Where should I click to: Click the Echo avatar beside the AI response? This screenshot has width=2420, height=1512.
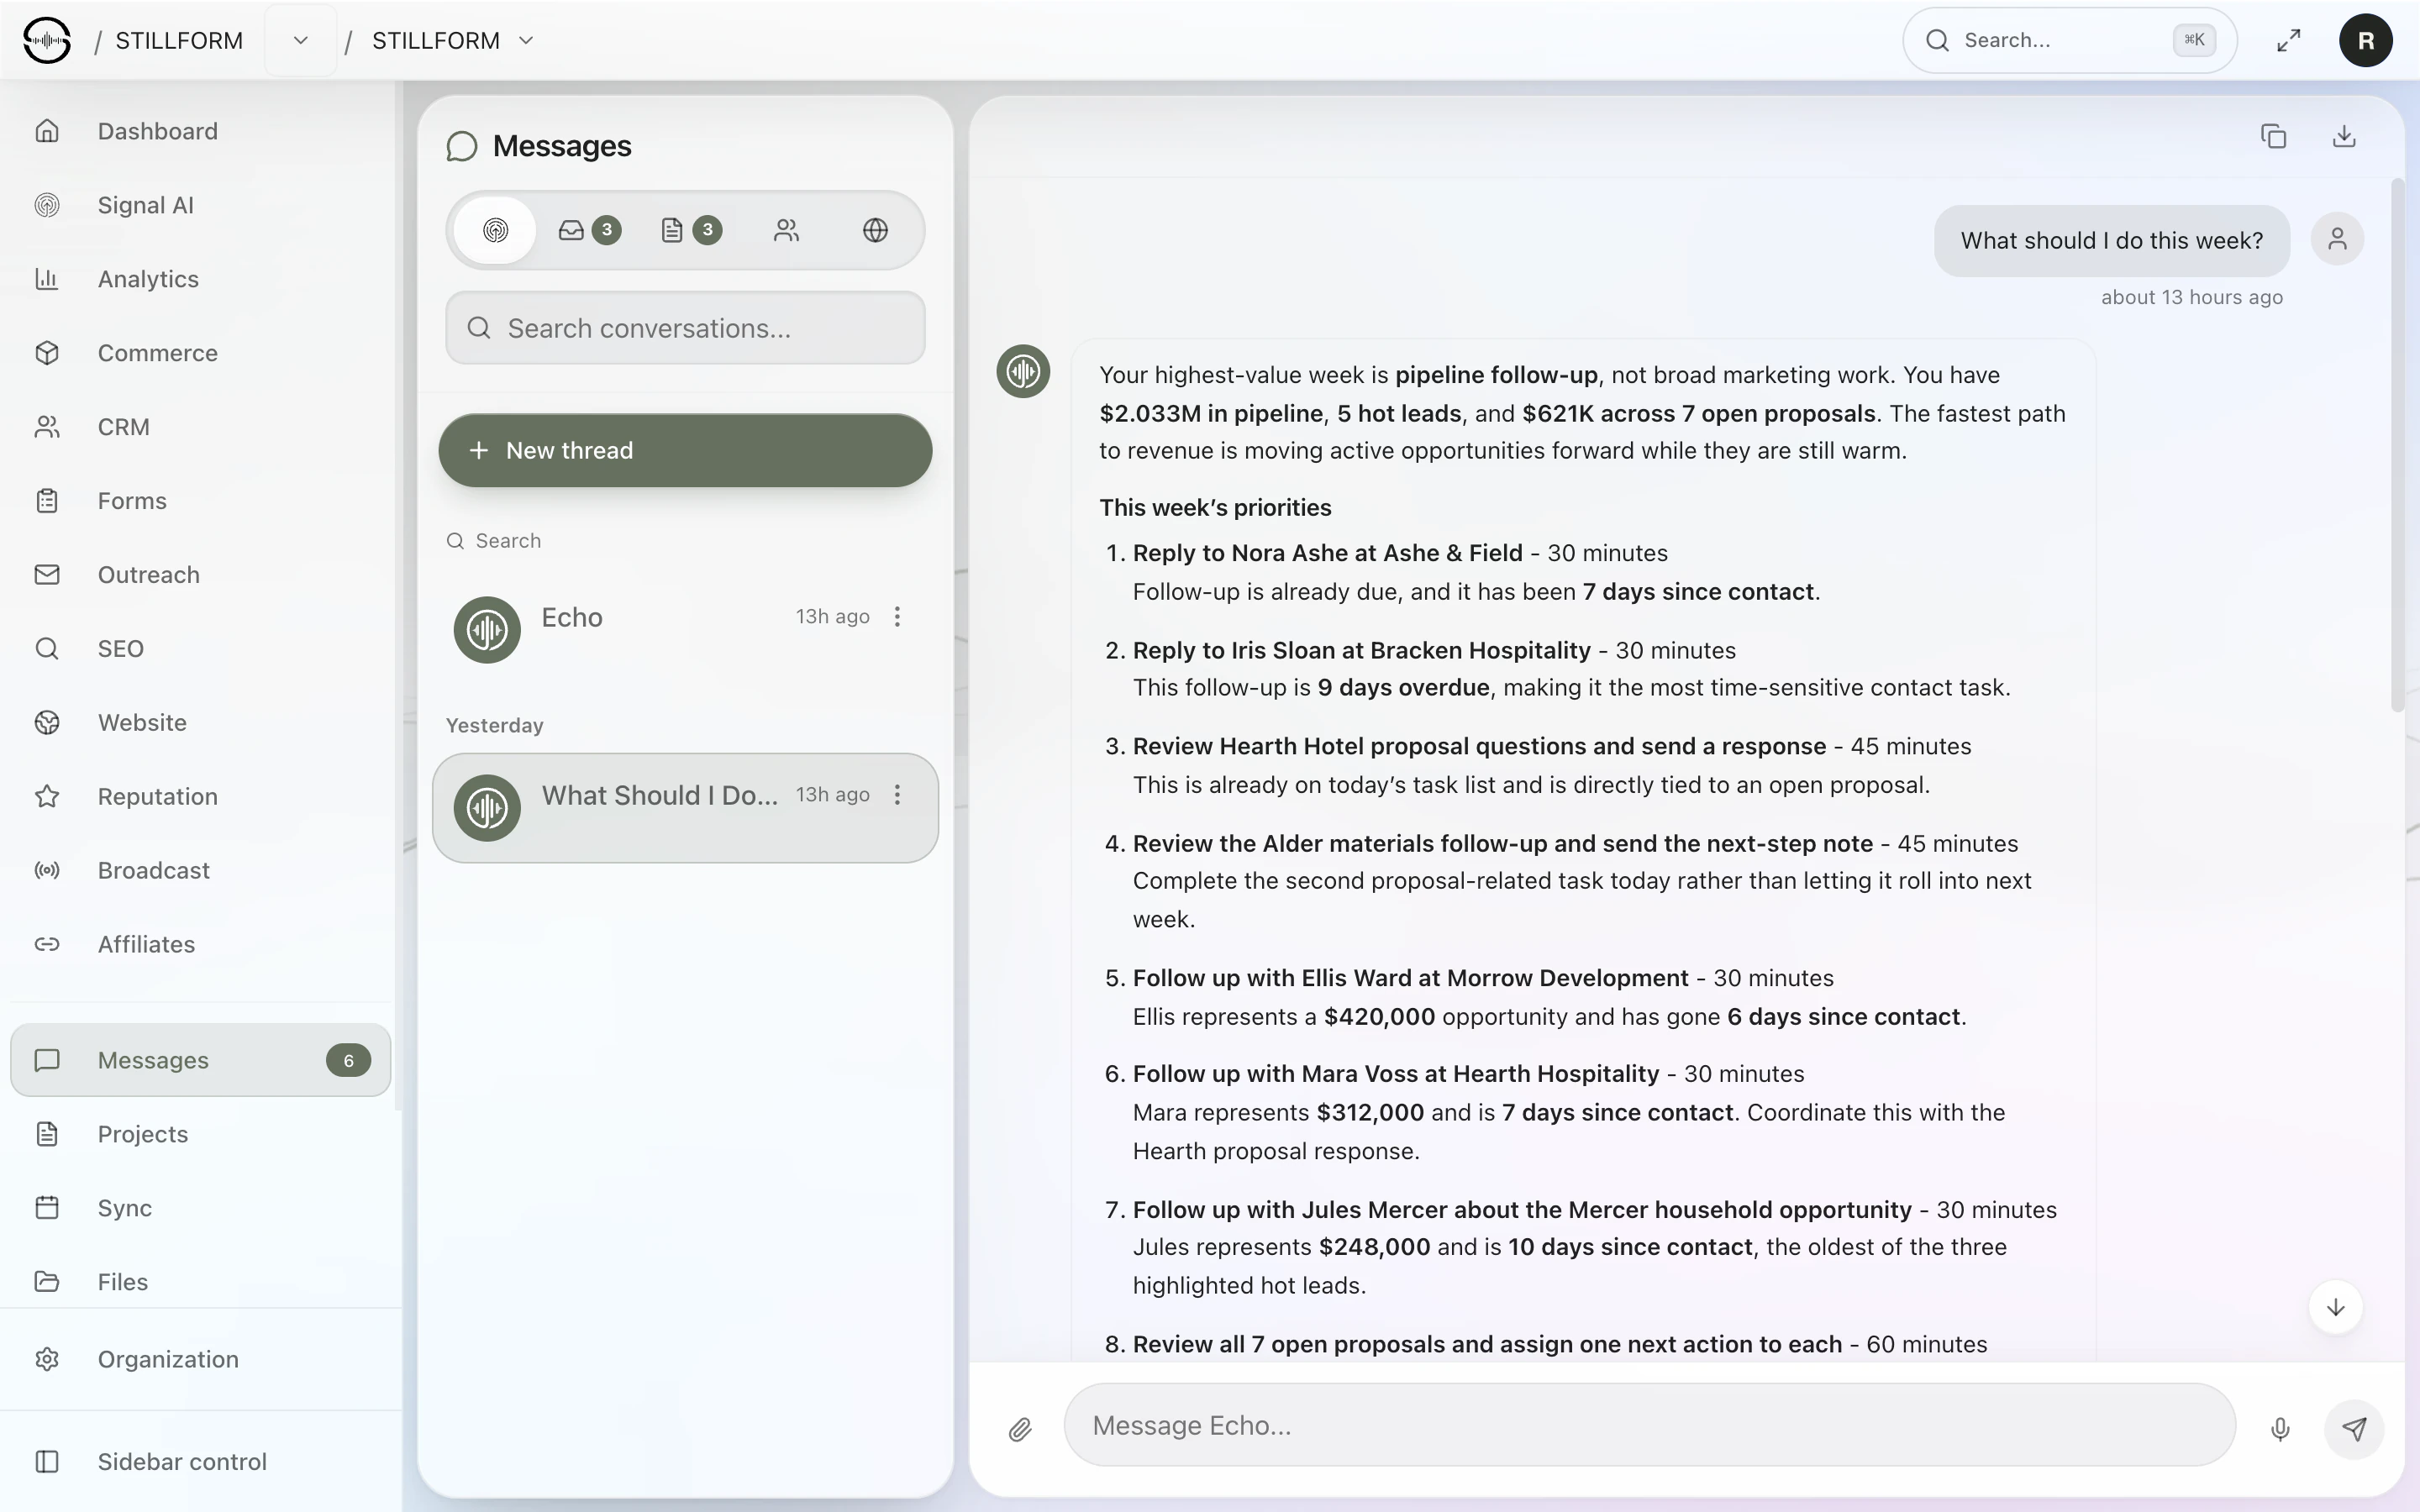click(x=1023, y=371)
